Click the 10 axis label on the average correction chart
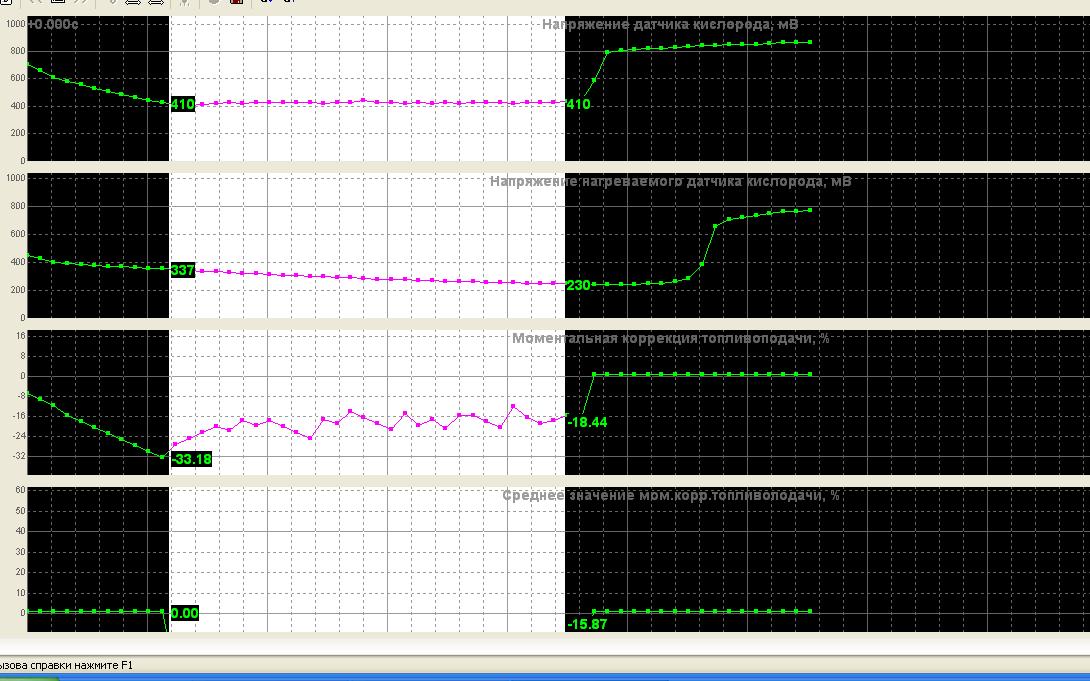Image resolution: width=1090 pixels, height=681 pixels. point(20,593)
